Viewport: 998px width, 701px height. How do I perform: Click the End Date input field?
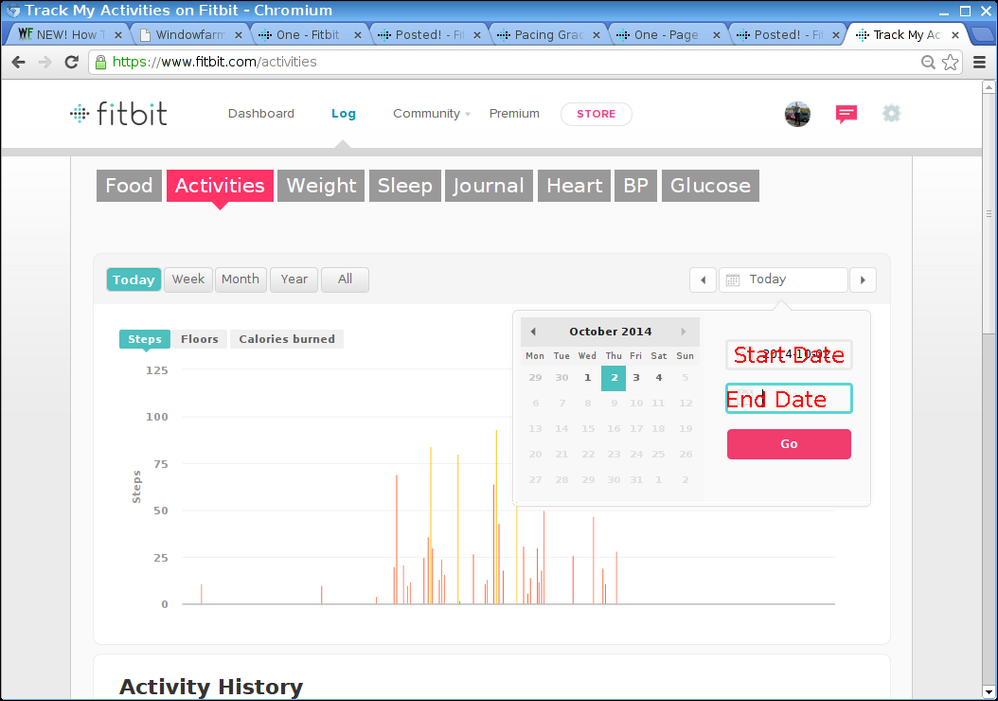(x=789, y=399)
